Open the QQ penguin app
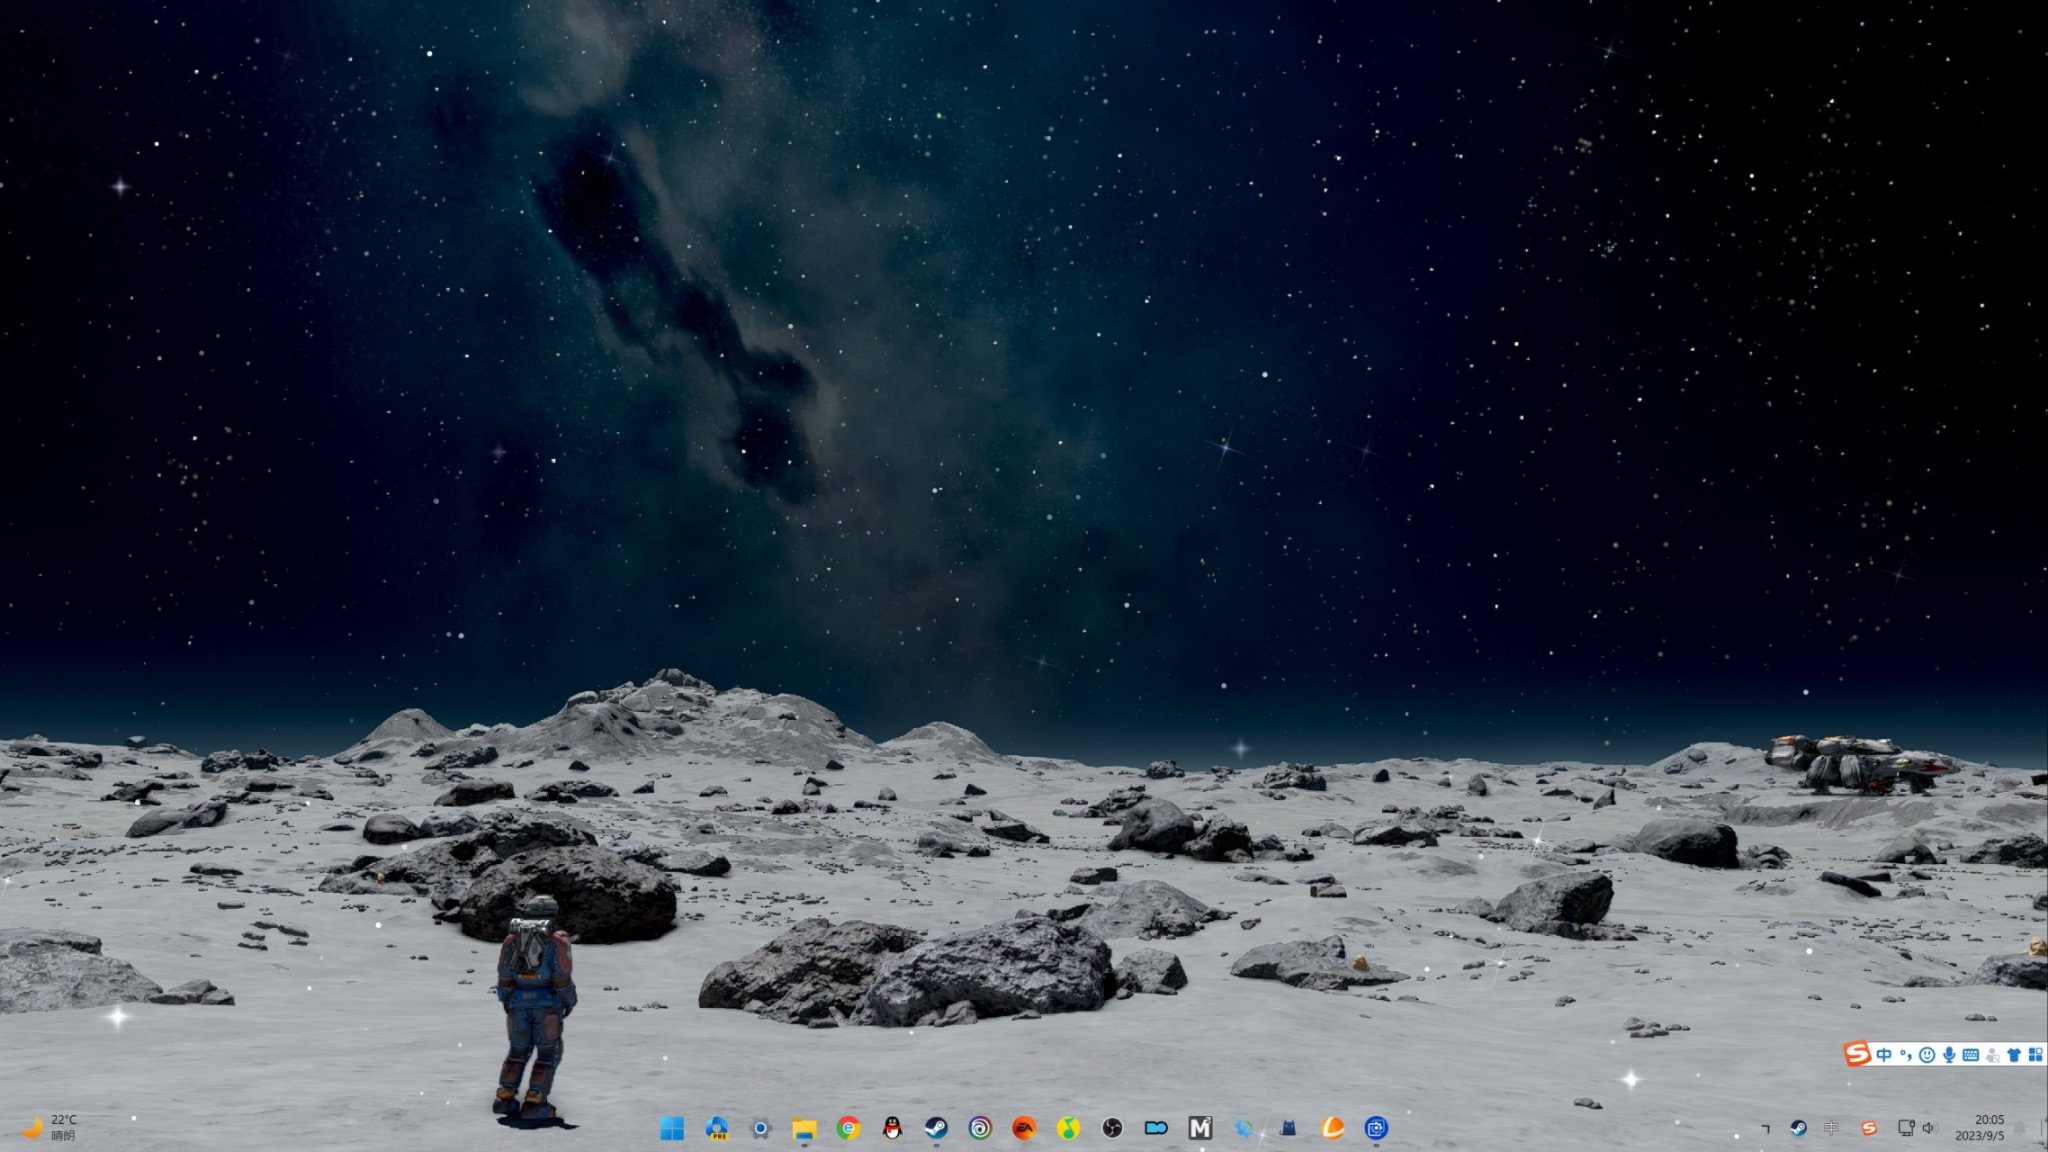The width and height of the screenshot is (2048, 1152). pos(892,1128)
